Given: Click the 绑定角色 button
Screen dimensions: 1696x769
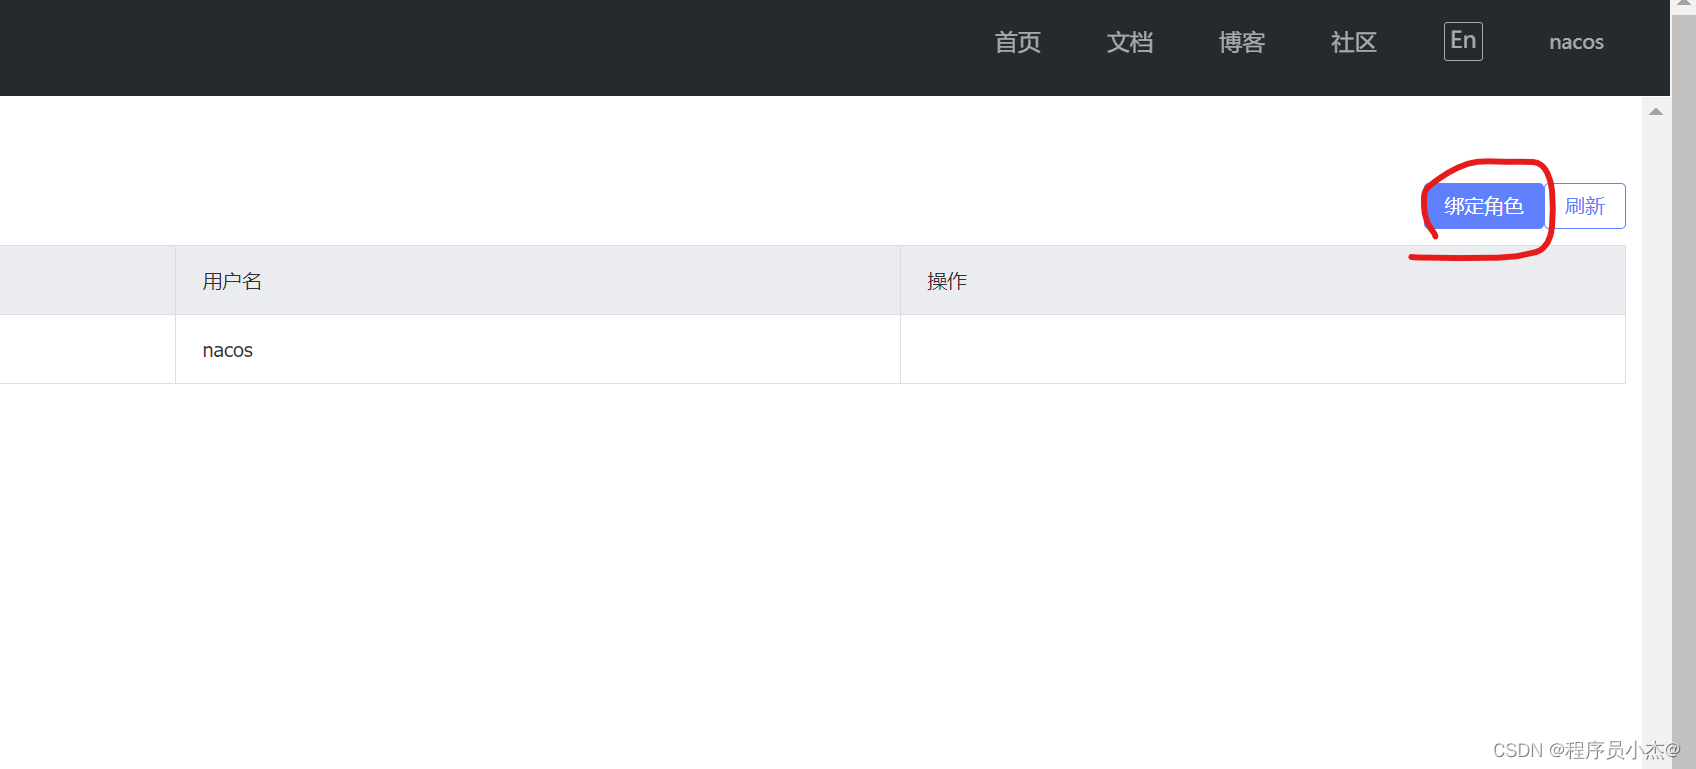Looking at the screenshot, I should tap(1484, 206).
